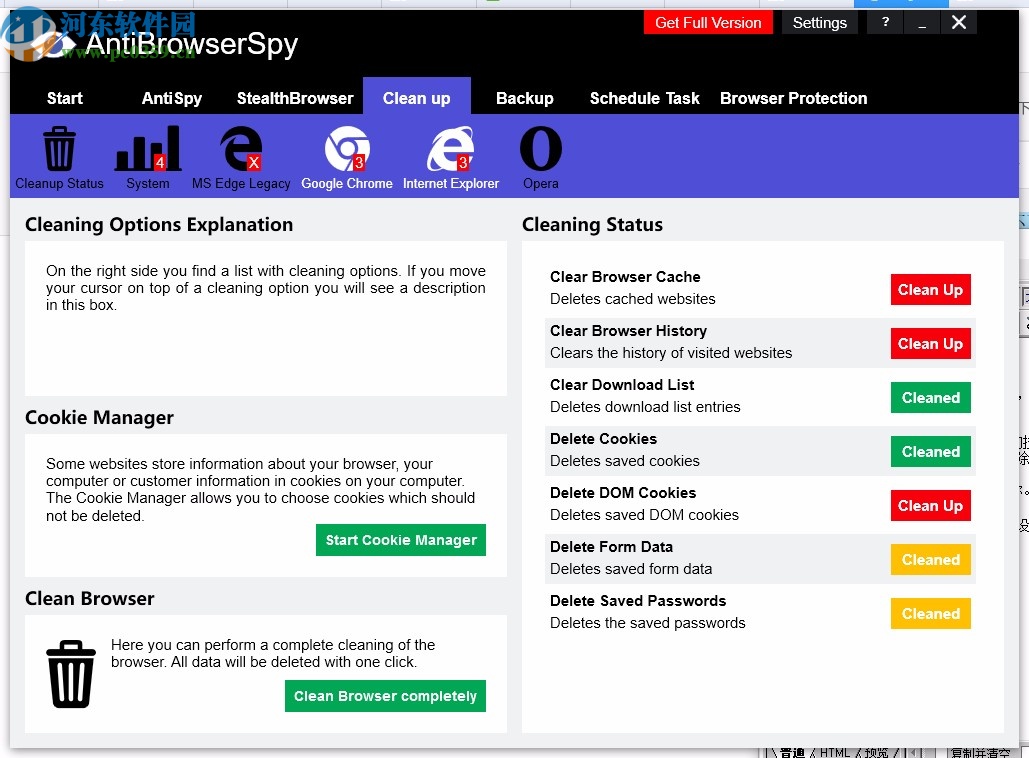Image resolution: width=1029 pixels, height=758 pixels.
Task: Switch to the StealthBrowser tab
Action: tap(295, 98)
